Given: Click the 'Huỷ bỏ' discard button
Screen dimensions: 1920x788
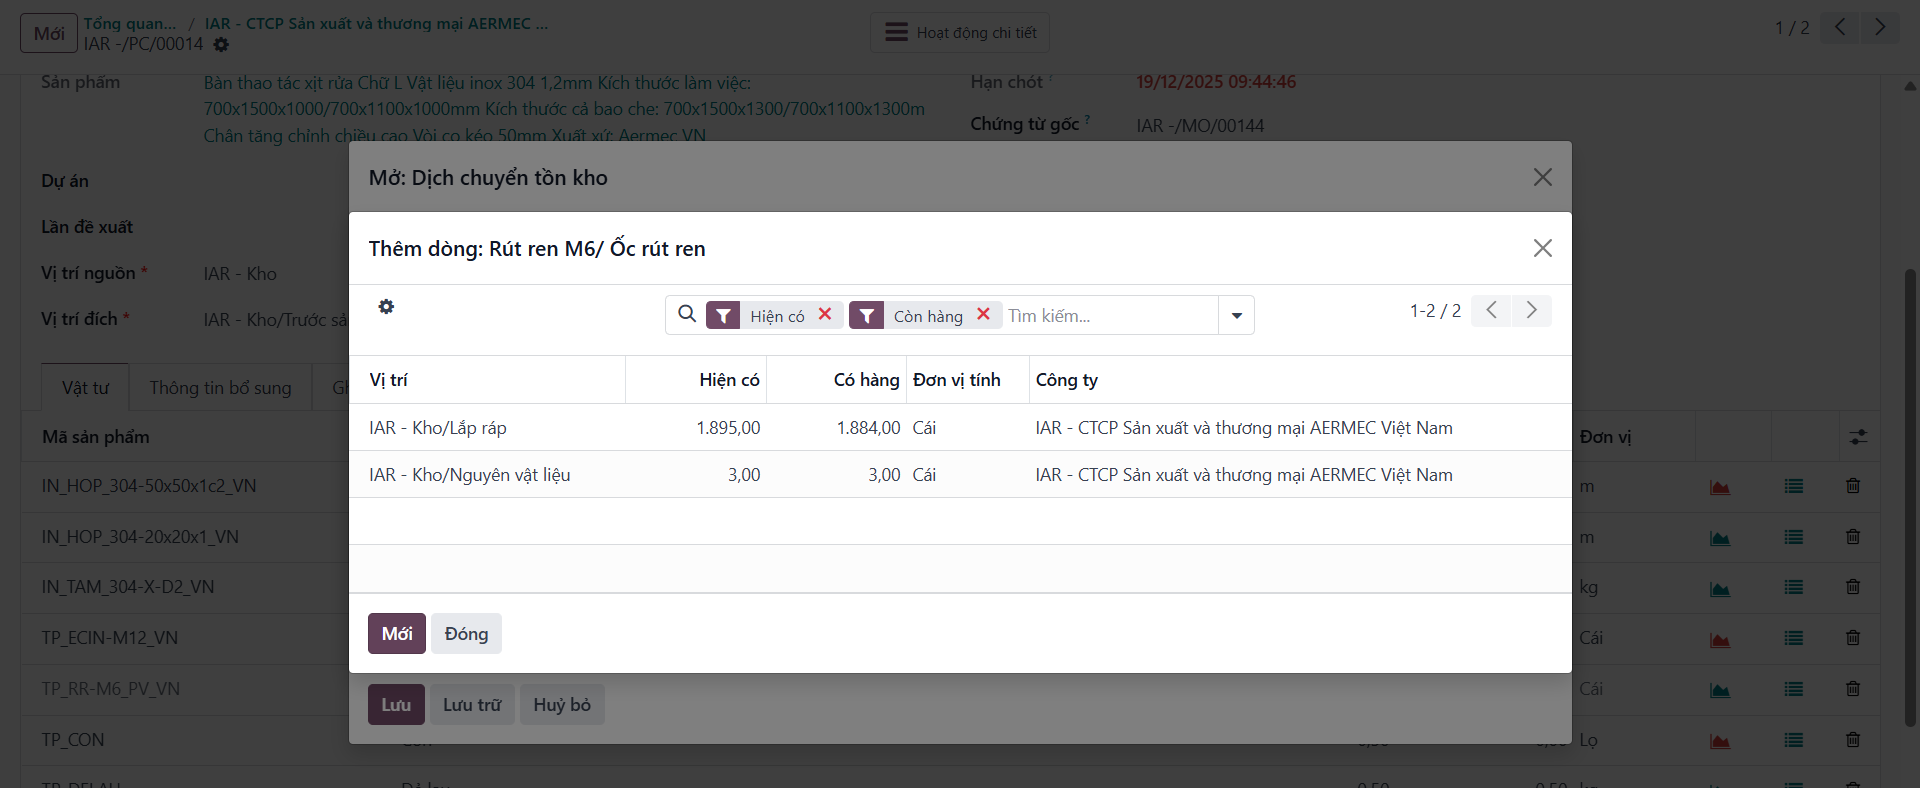Looking at the screenshot, I should click(562, 705).
